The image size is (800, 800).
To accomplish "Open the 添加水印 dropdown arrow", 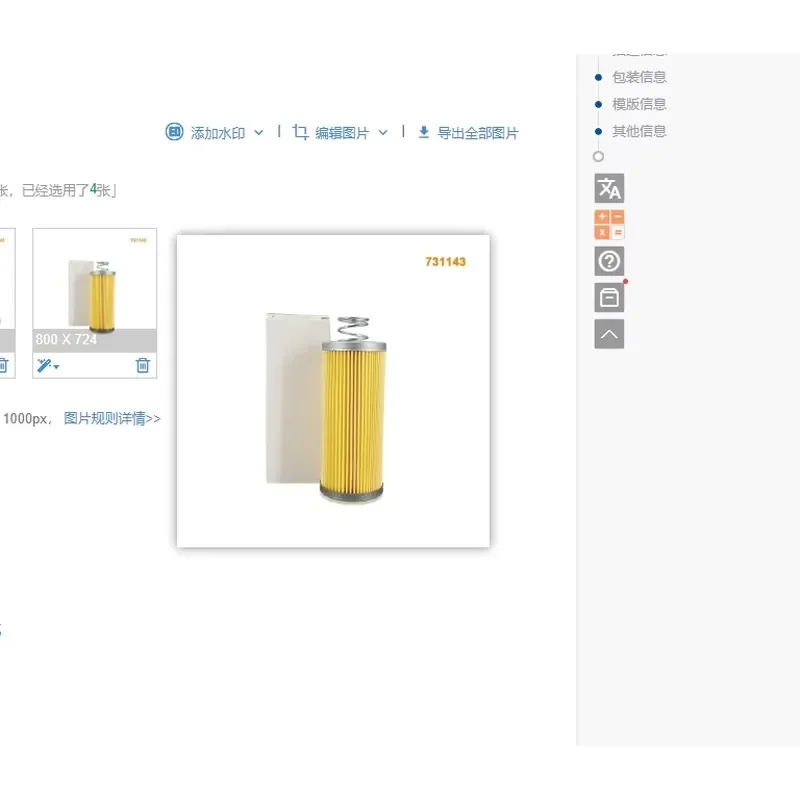I will pos(259,133).
